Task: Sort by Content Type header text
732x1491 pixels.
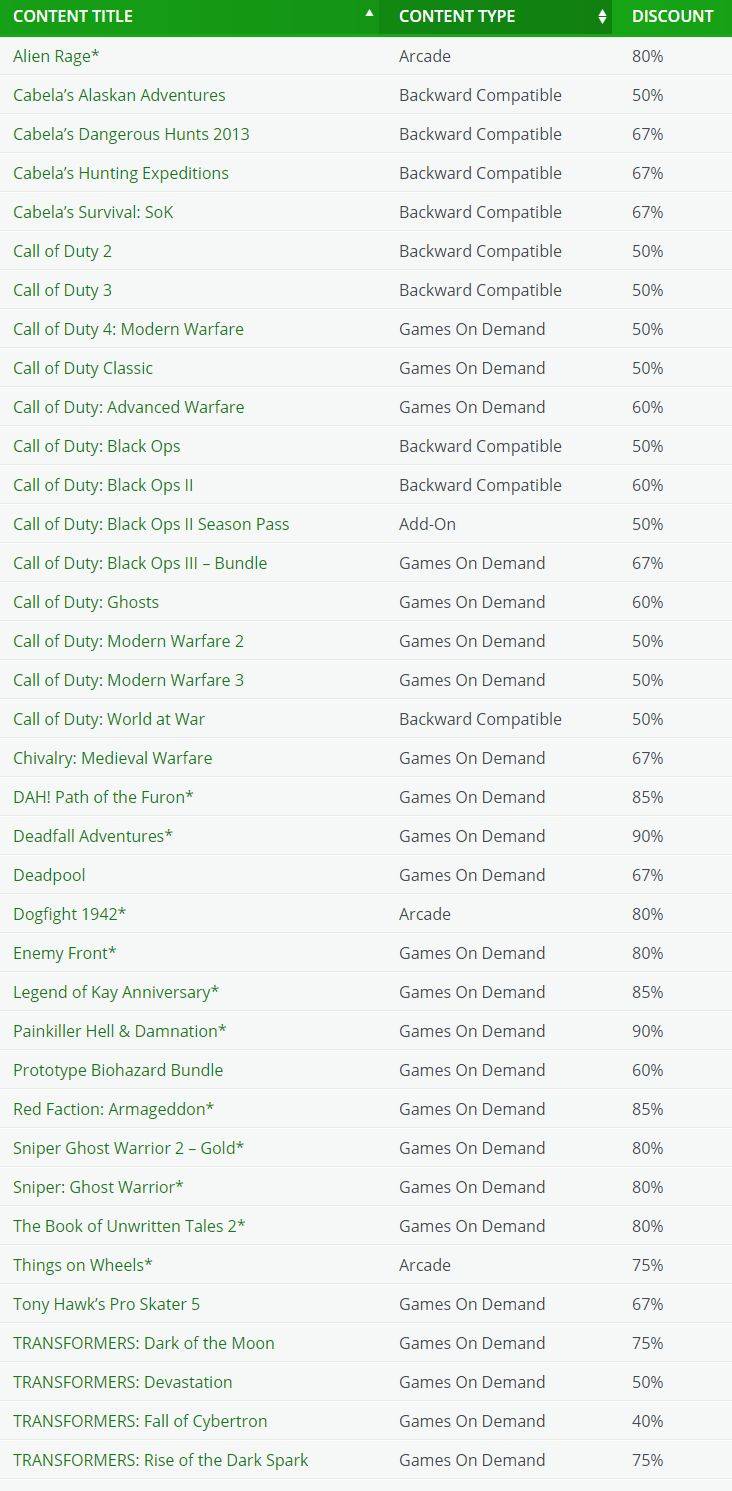Action: pos(457,16)
